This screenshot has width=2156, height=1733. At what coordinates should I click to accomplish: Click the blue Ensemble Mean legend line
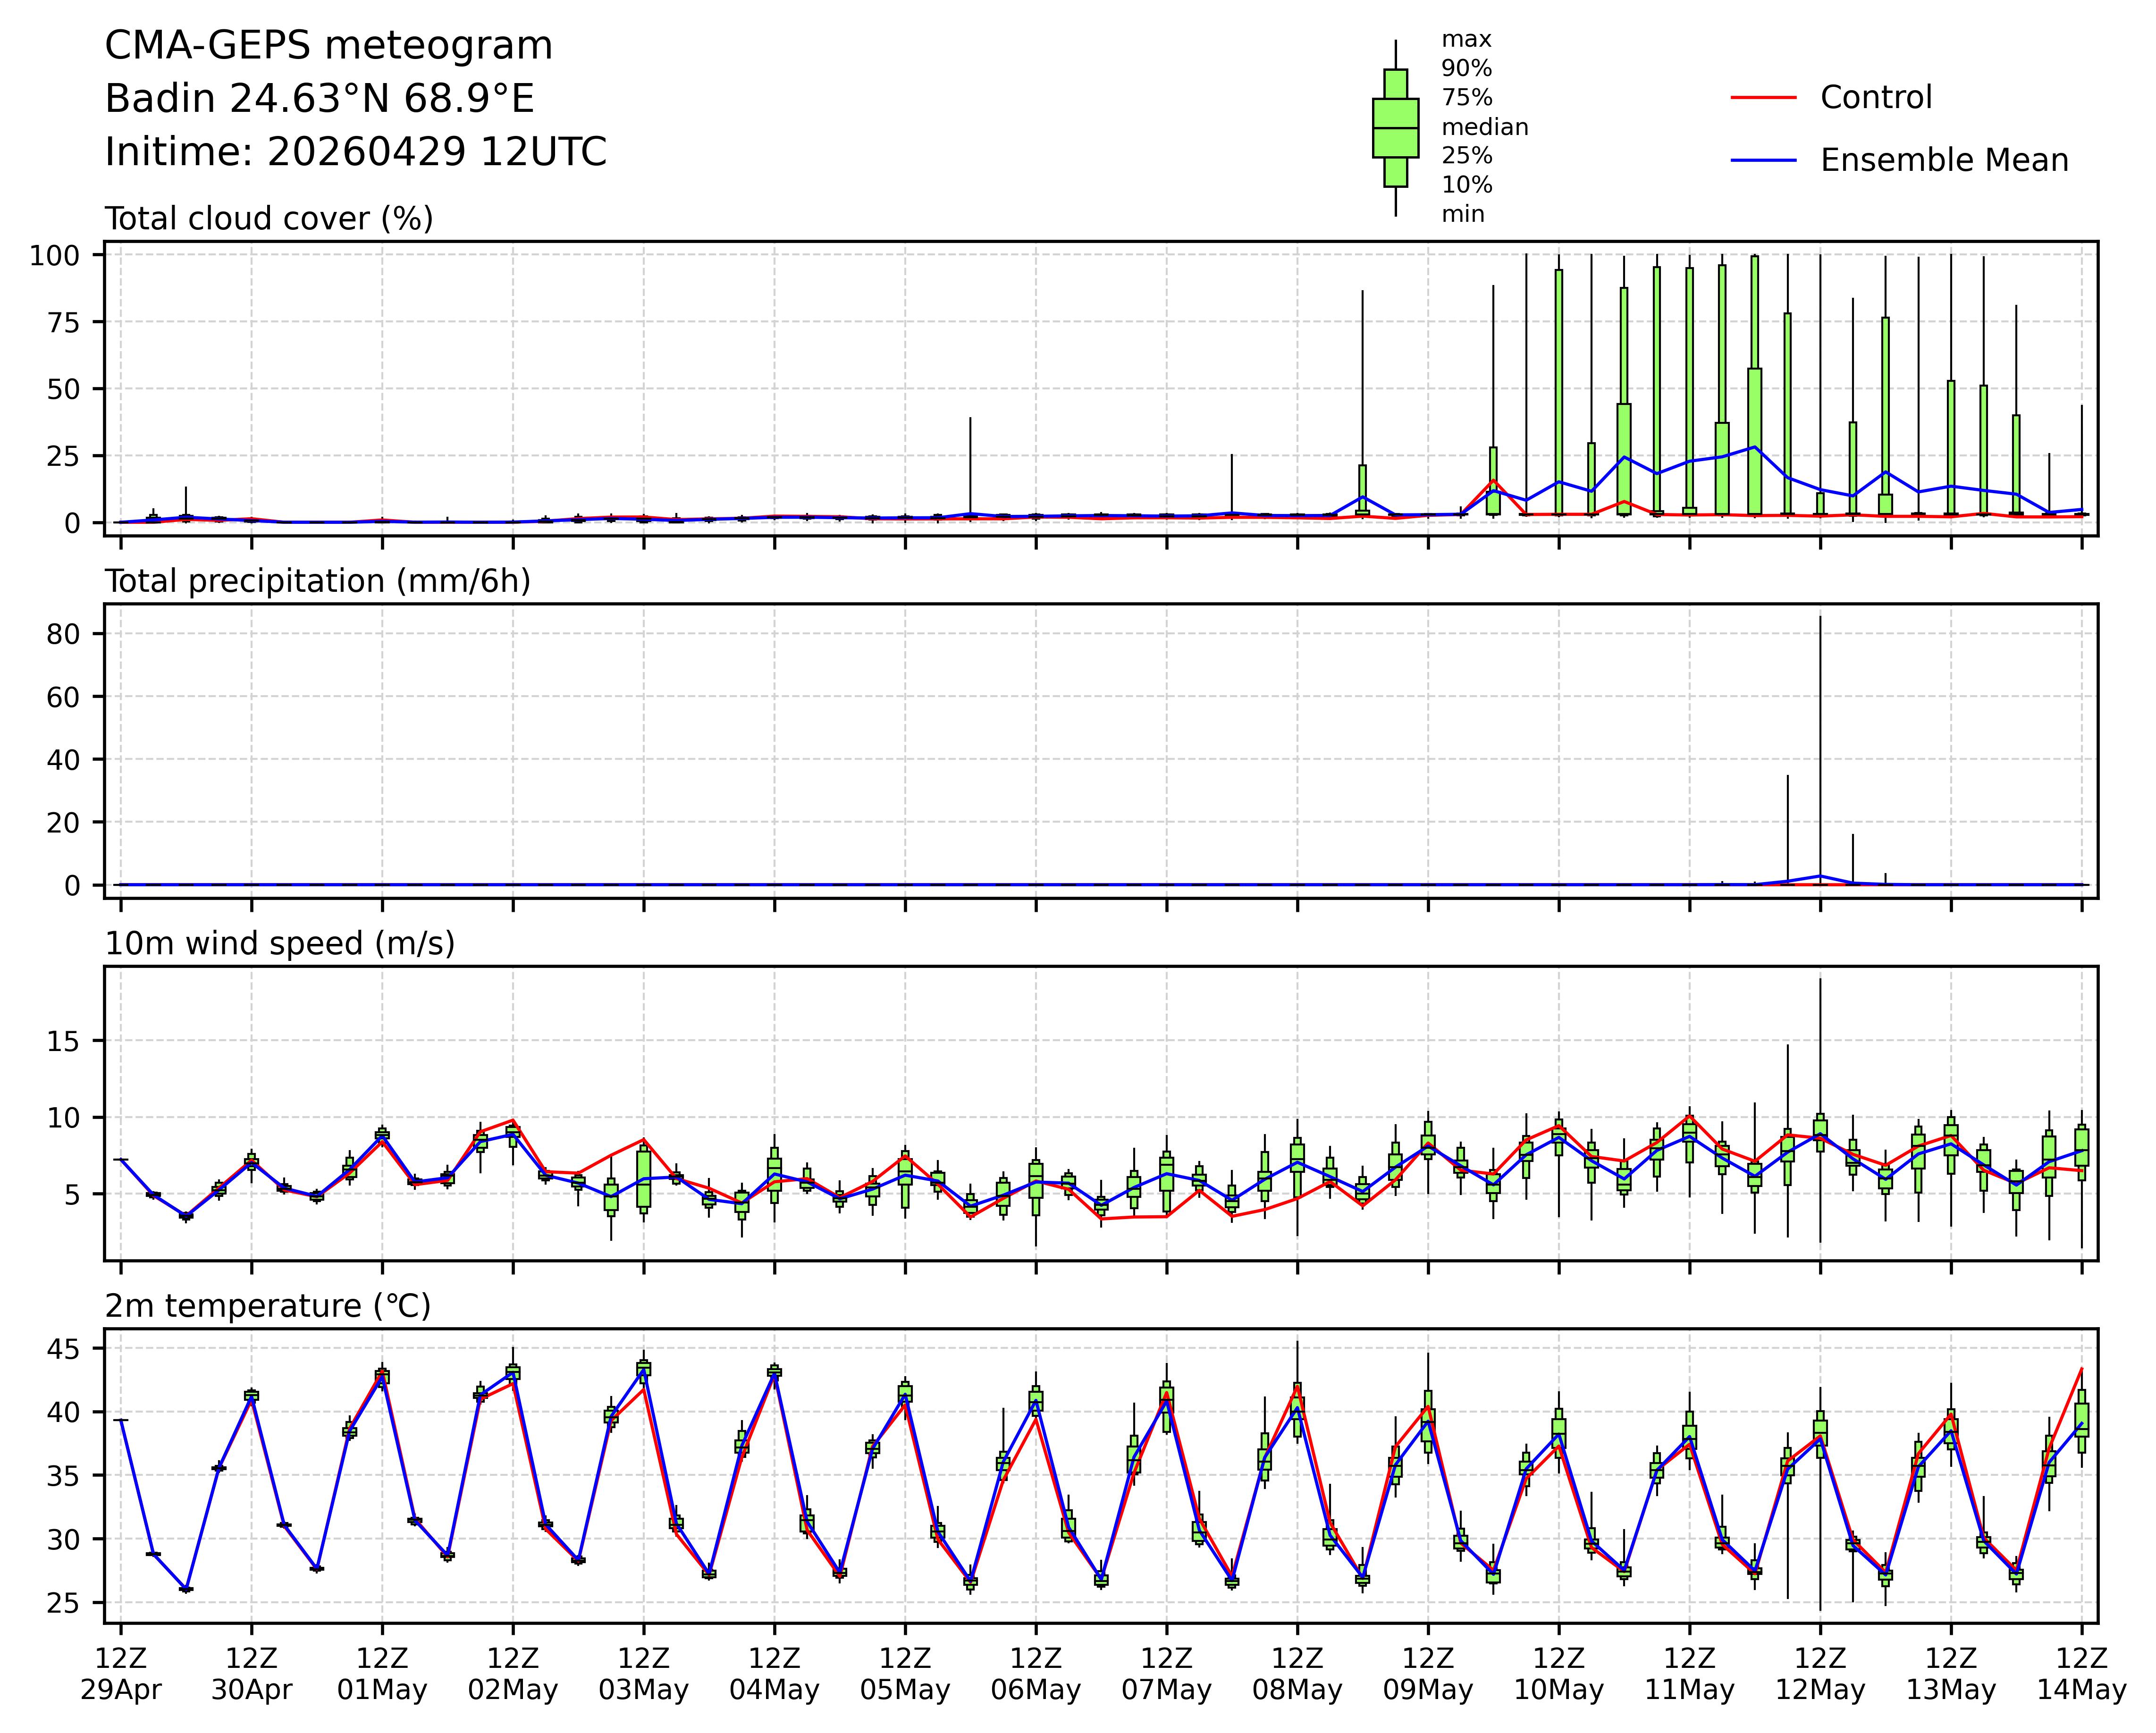[1763, 161]
